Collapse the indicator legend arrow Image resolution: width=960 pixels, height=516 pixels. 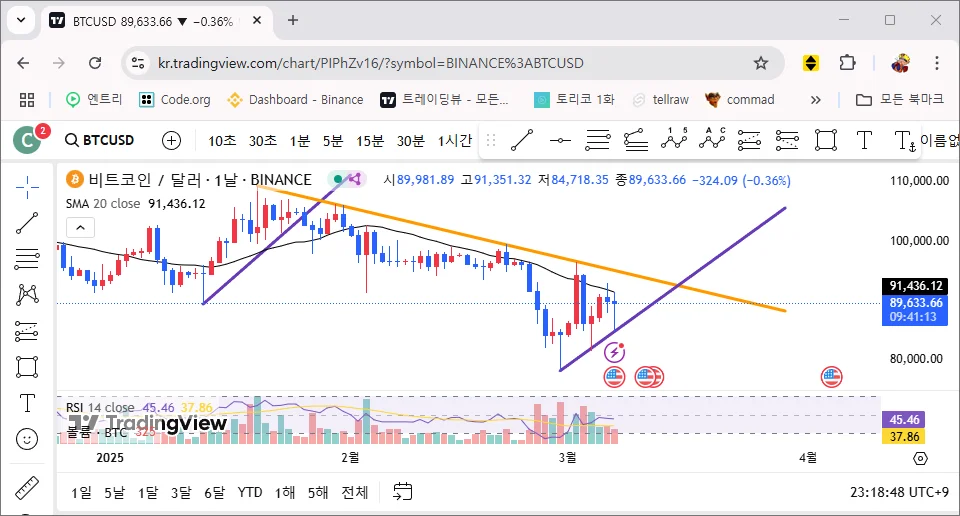(x=80, y=228)
